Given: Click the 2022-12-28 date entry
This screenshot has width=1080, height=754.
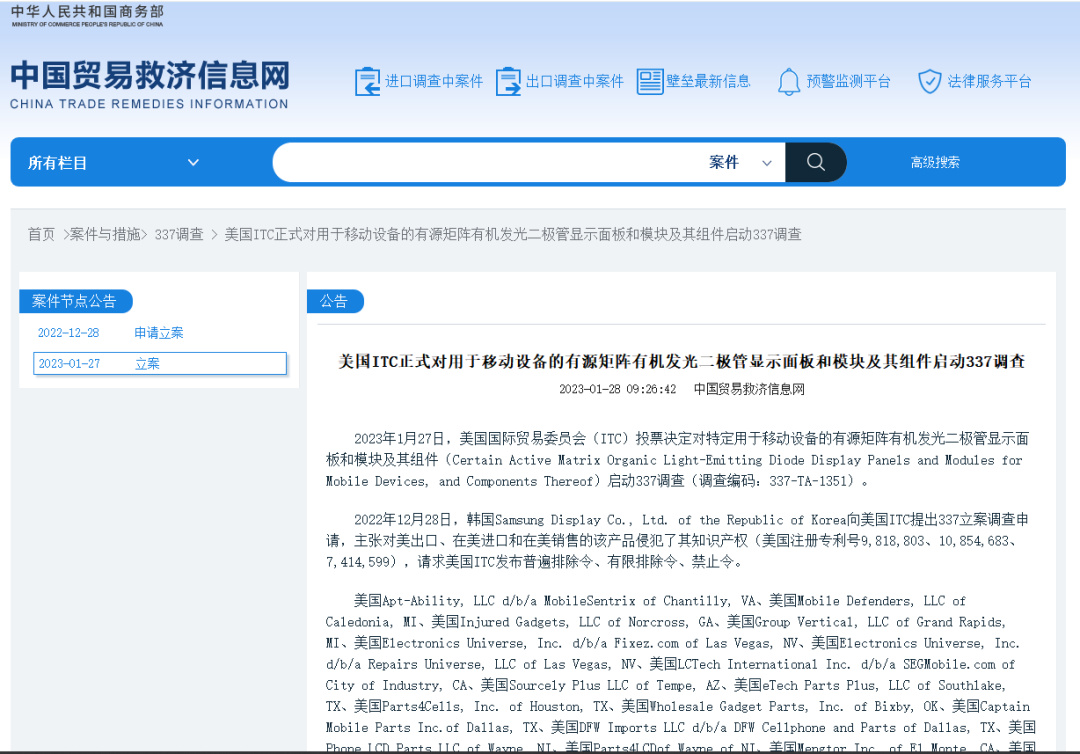Looking at the screenshot, I should click(x=68, y=333).
